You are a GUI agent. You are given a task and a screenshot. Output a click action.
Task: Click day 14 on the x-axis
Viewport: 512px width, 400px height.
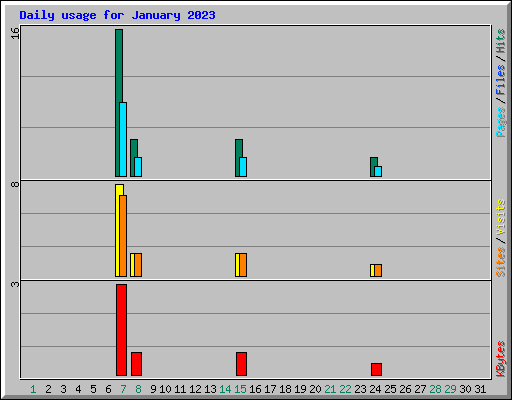225,389
